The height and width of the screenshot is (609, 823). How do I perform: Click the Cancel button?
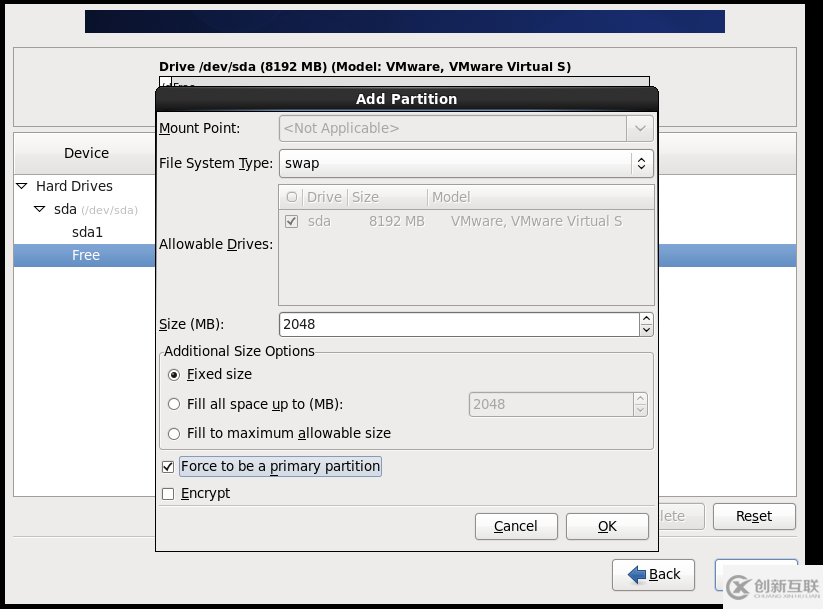click(x=516, y=527)
